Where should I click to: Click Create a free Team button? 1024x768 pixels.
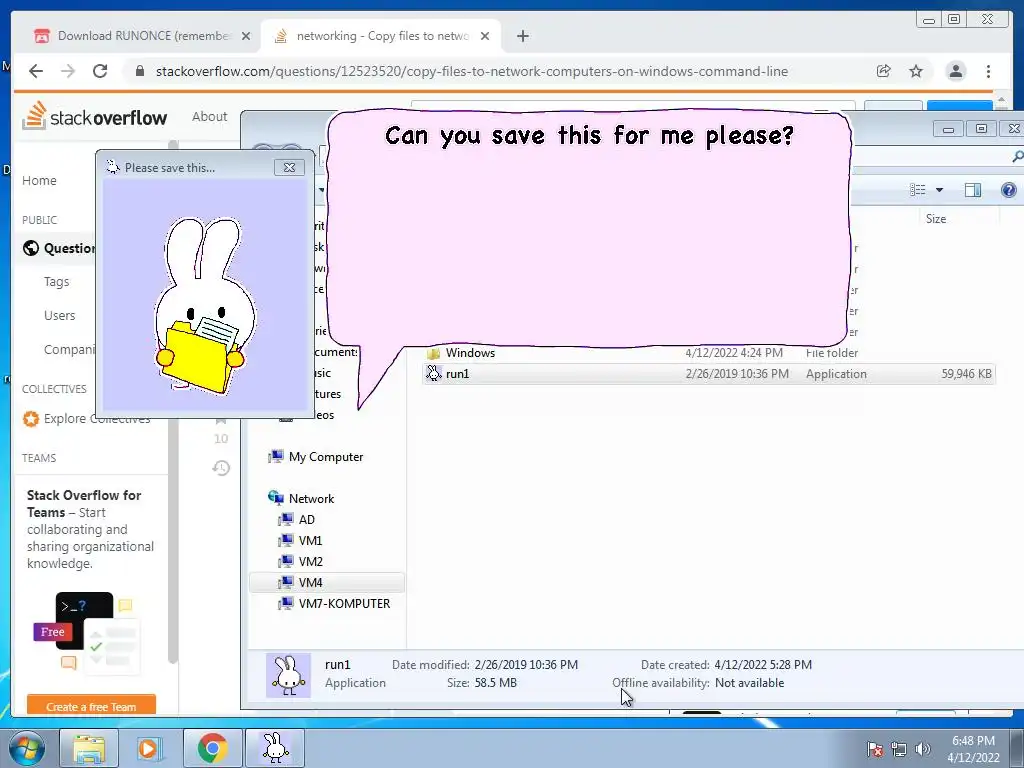[91, 706]
